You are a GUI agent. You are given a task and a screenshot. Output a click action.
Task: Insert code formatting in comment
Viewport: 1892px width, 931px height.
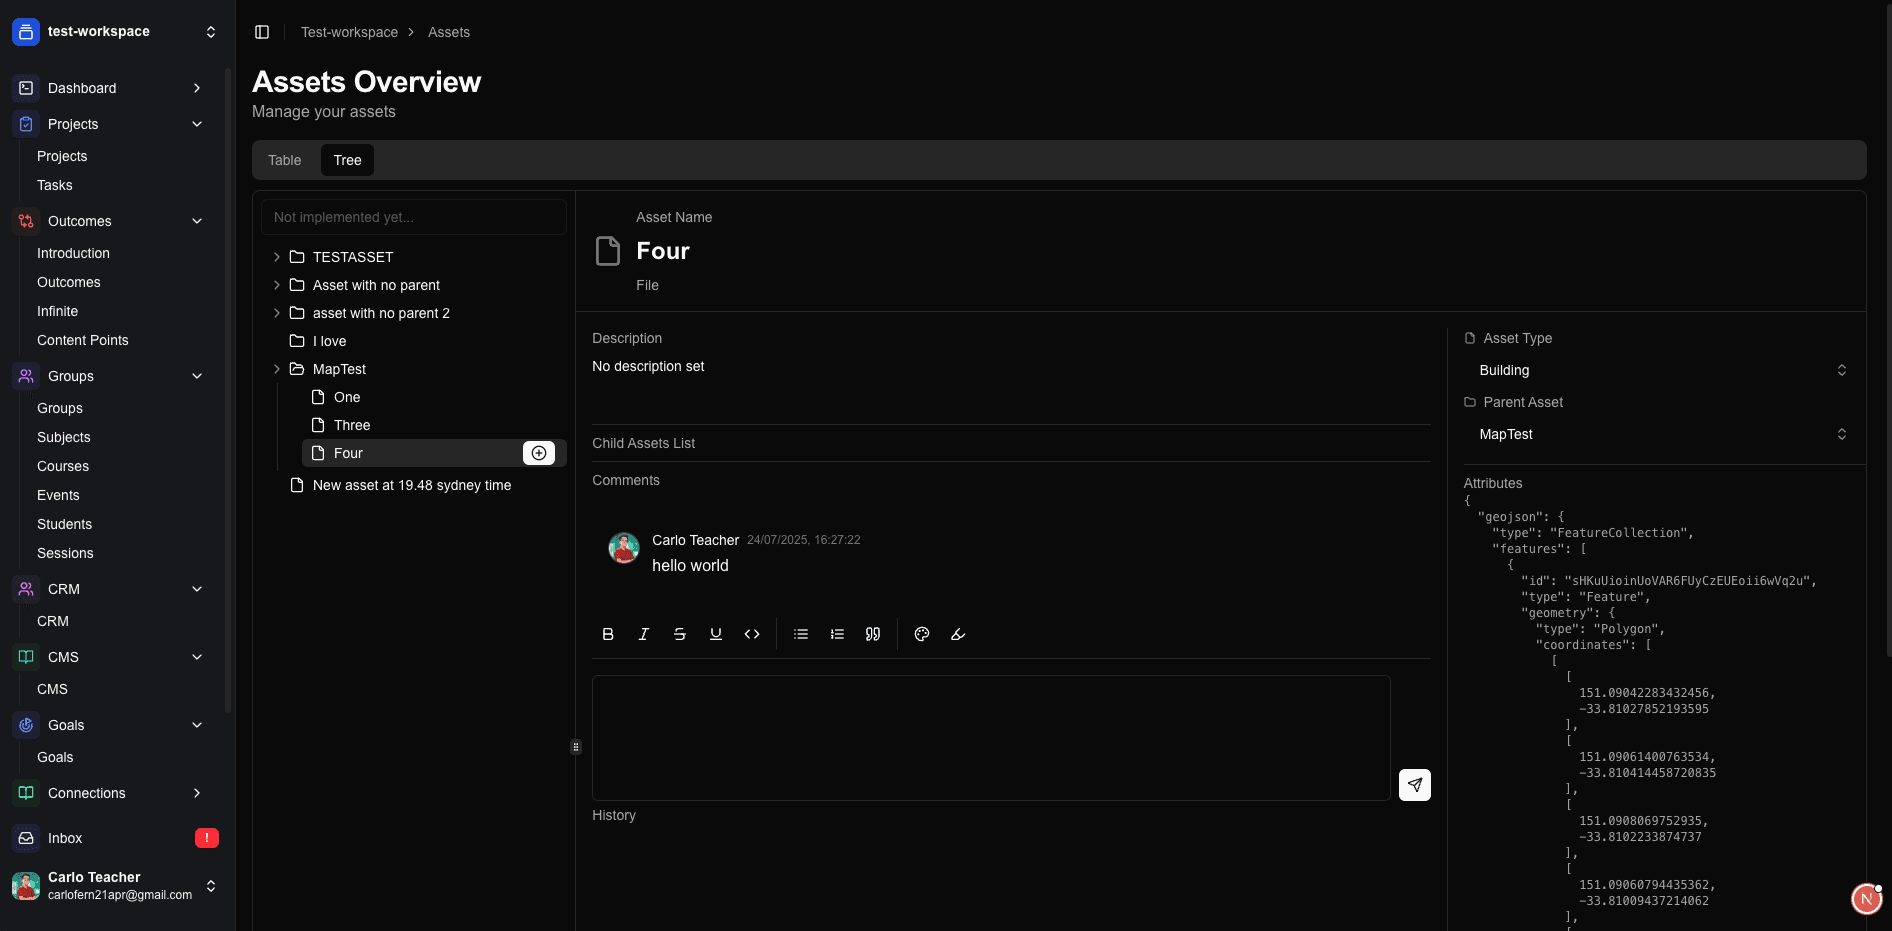coord(752,634)
